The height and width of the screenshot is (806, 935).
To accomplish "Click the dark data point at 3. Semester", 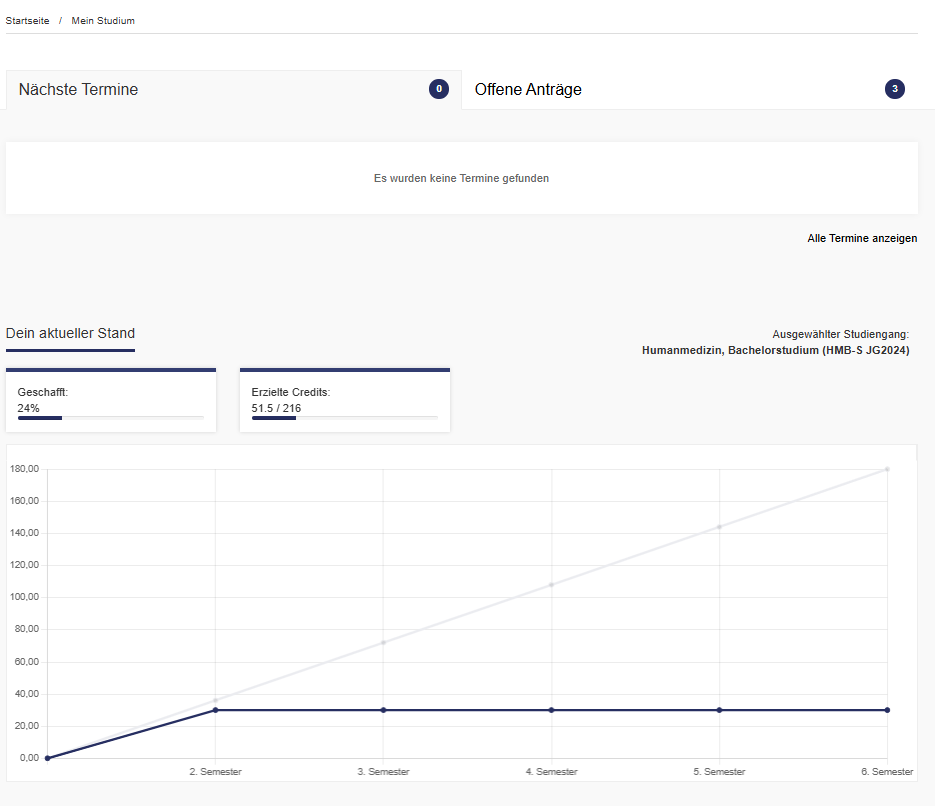I will [x=383, y=710].
